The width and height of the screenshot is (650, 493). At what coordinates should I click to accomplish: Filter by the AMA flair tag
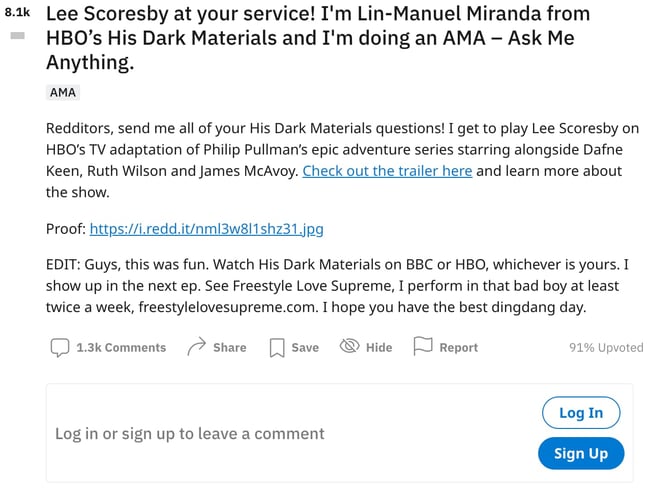point(62,92)
